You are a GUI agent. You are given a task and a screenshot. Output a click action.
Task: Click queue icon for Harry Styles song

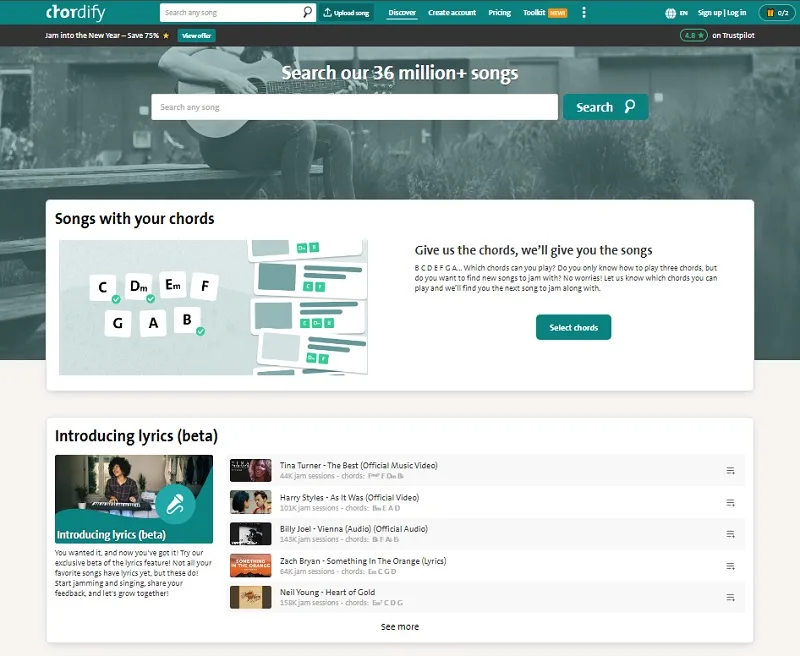tap(730, 502)
